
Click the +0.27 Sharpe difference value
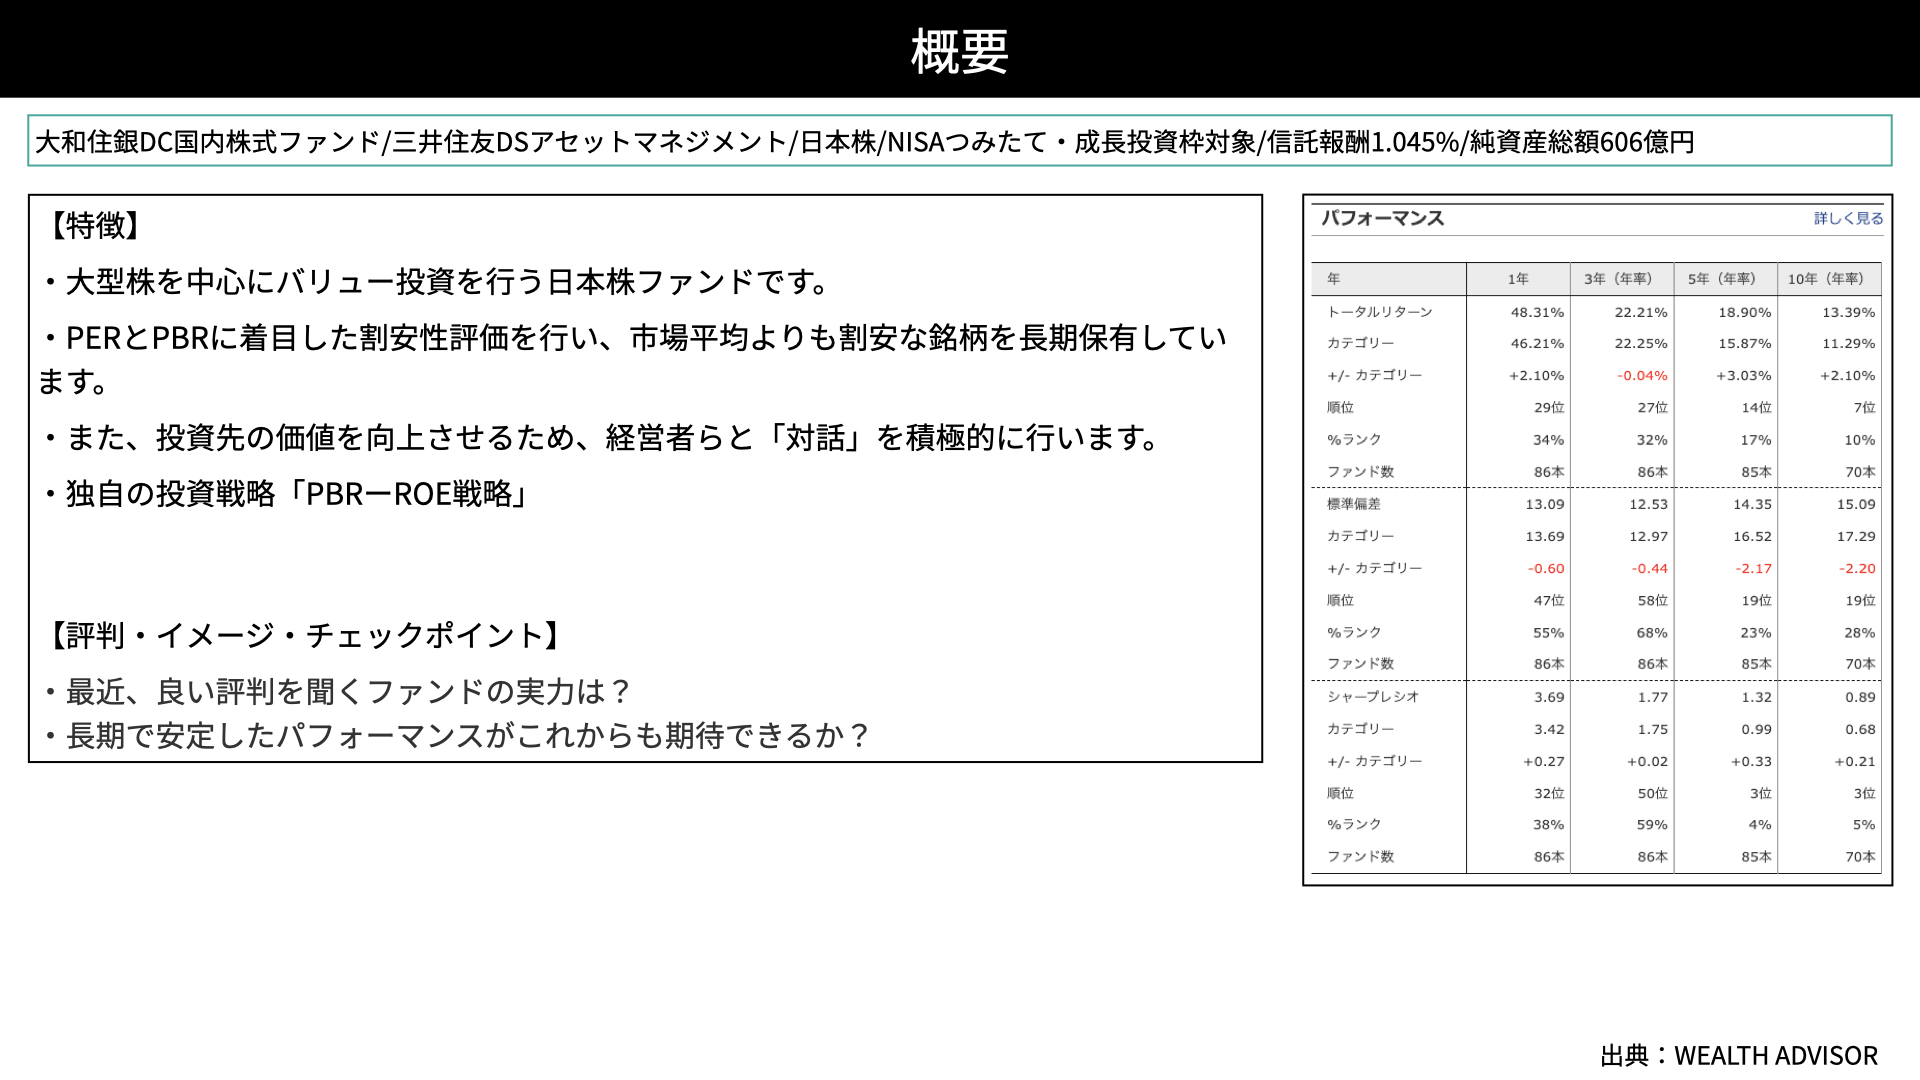coord(1544,761)
